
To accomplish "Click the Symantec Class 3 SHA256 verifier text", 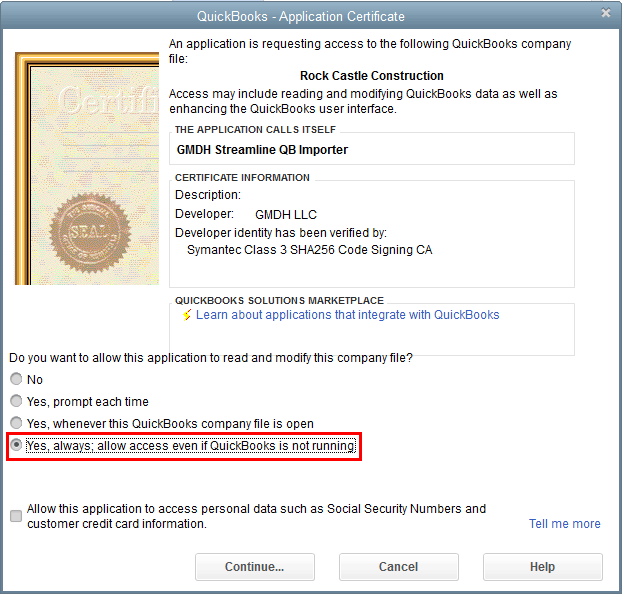I will click(309, 250).
